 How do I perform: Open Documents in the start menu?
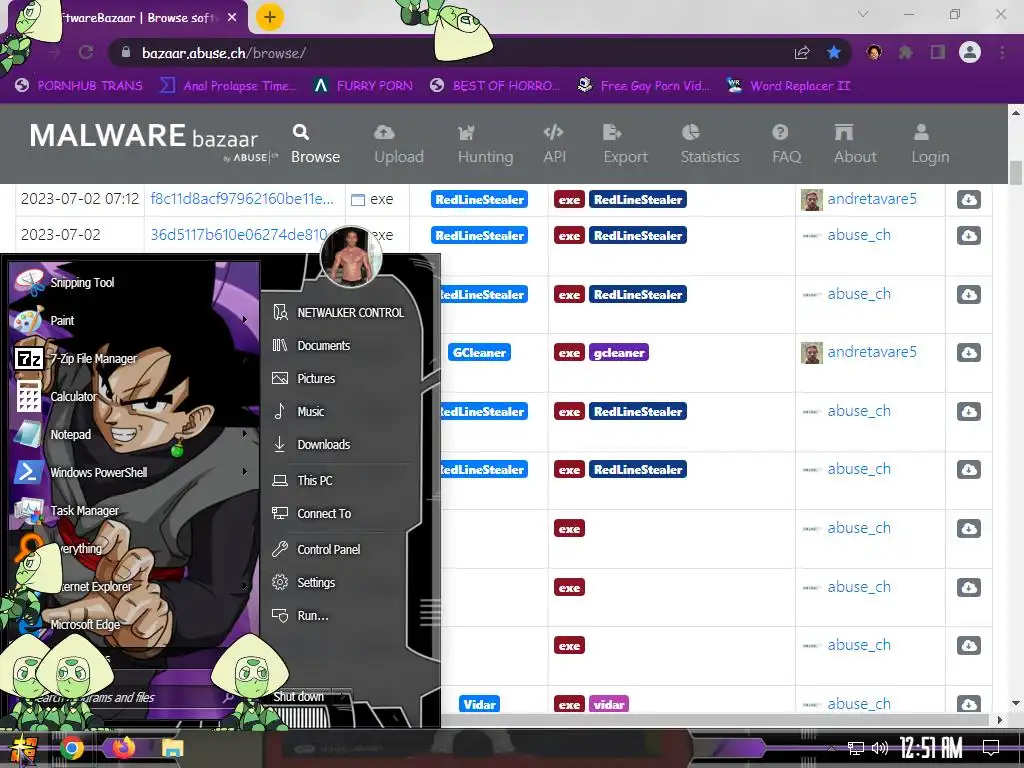click(312, 345)
